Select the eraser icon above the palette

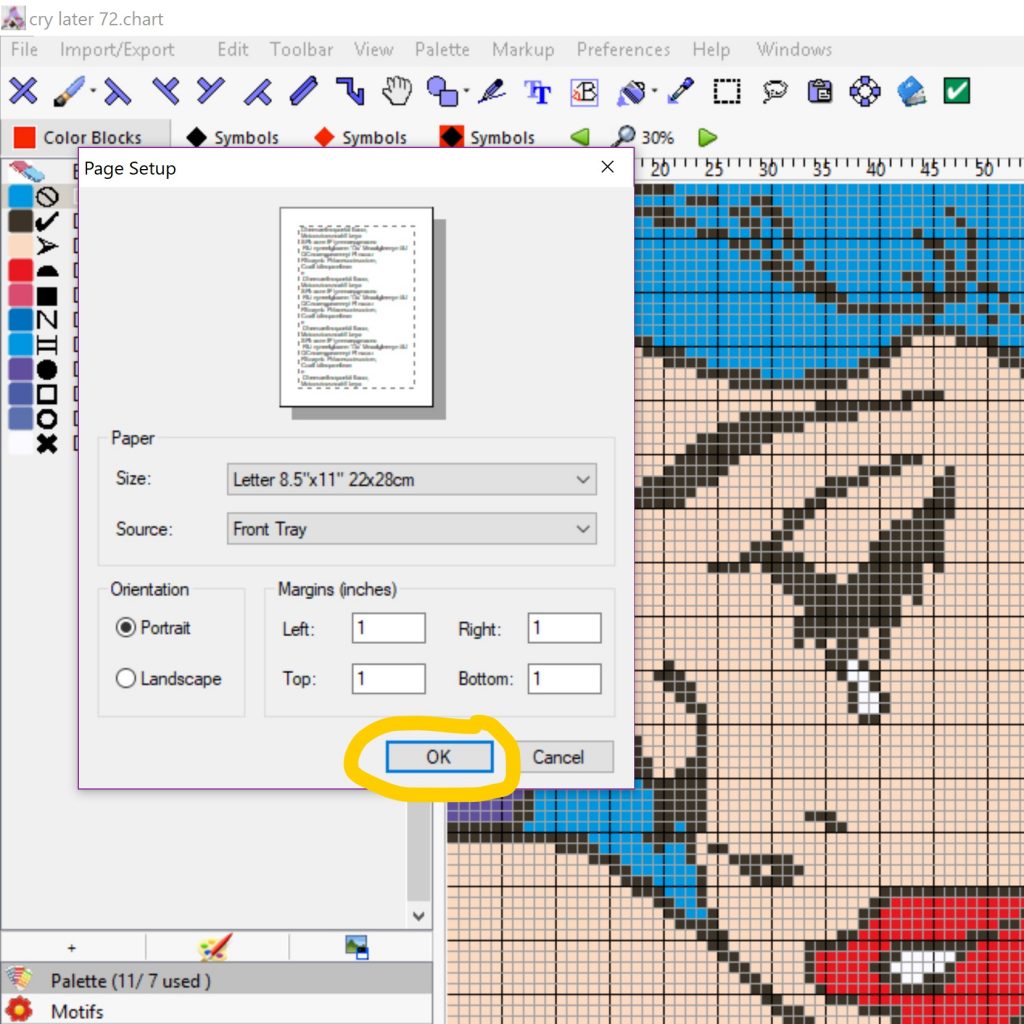(x=27, y=171)
